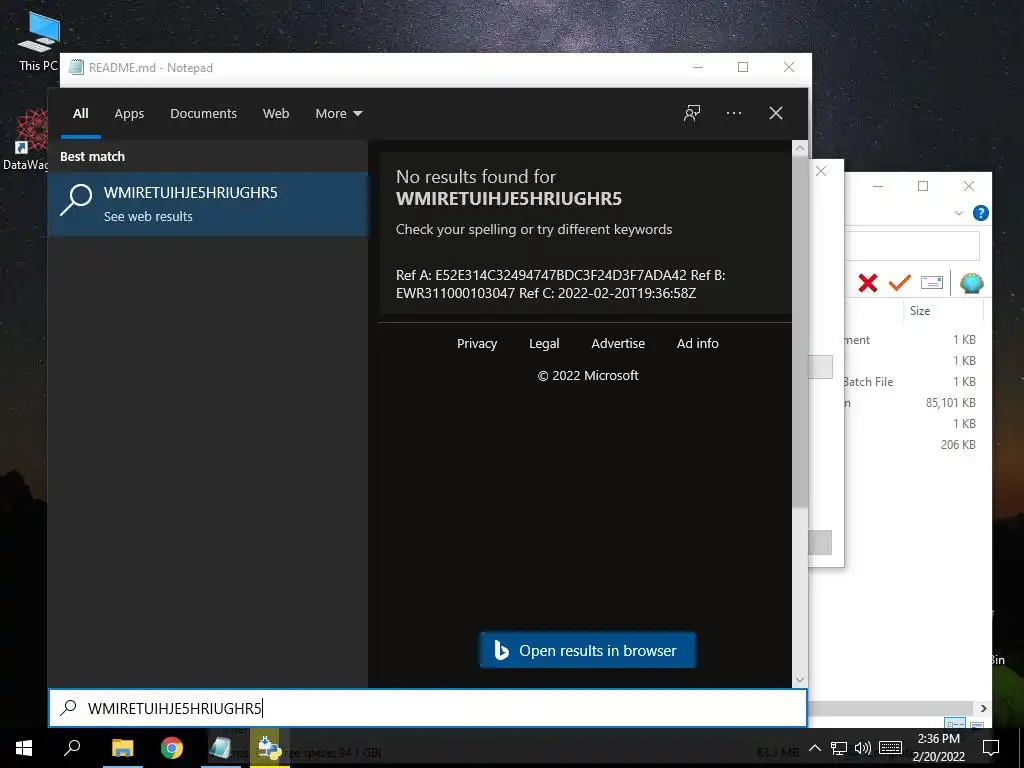The image size is (1024, 768).
Task: Click the red X icon in Explorer toolbar
Action: point(867,283)
